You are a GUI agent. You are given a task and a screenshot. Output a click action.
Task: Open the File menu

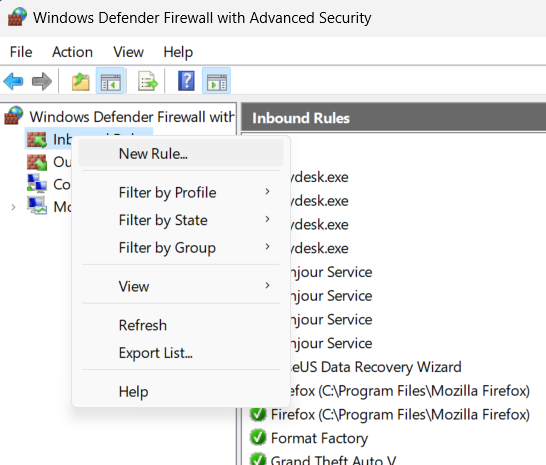(x=21, y=52)
